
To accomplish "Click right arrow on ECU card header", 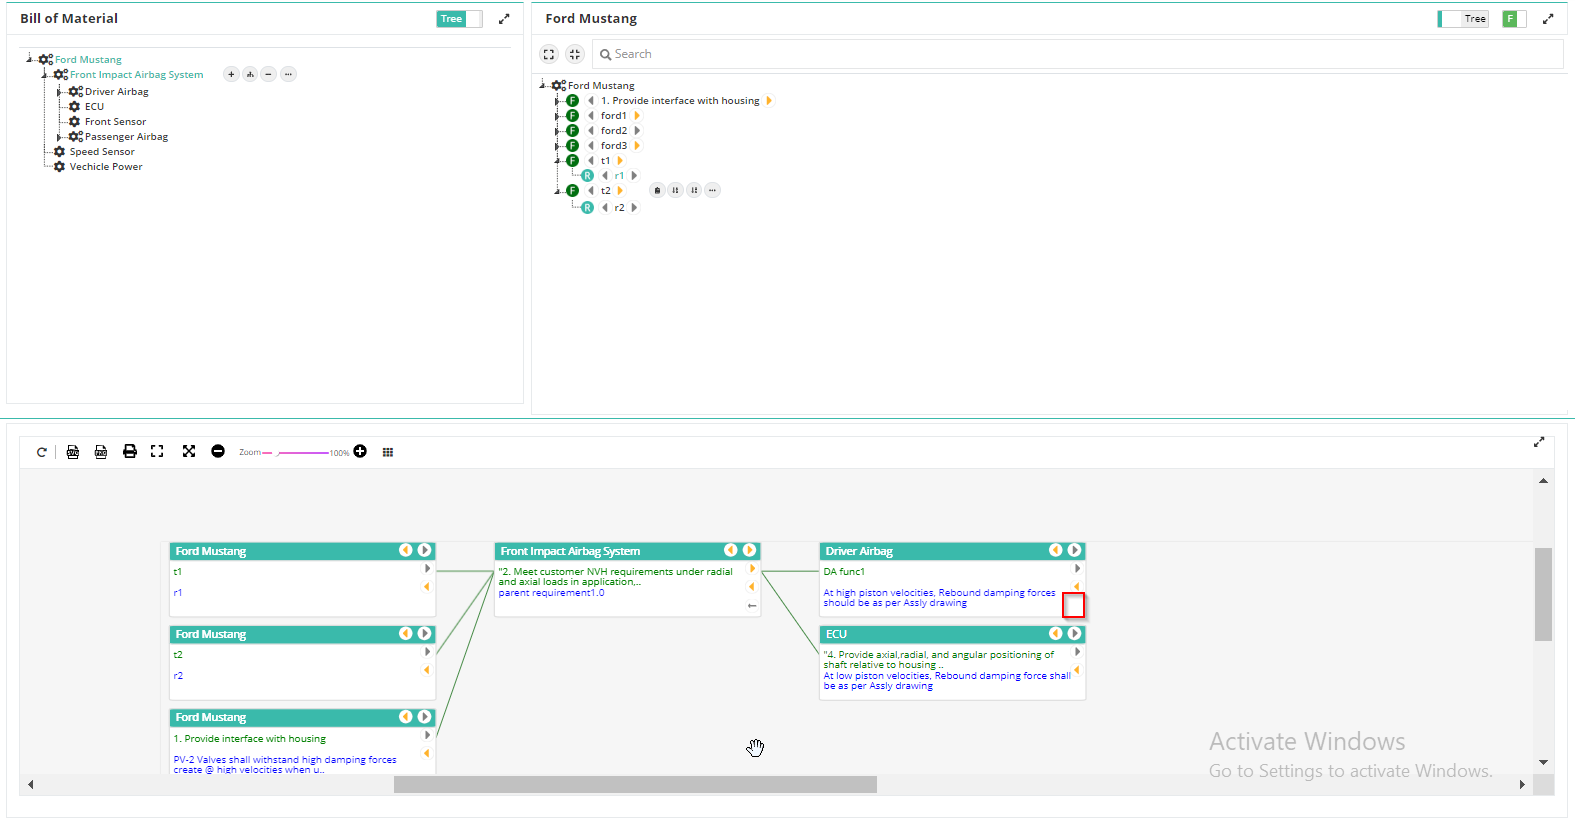I will (x=1074, y=633).
